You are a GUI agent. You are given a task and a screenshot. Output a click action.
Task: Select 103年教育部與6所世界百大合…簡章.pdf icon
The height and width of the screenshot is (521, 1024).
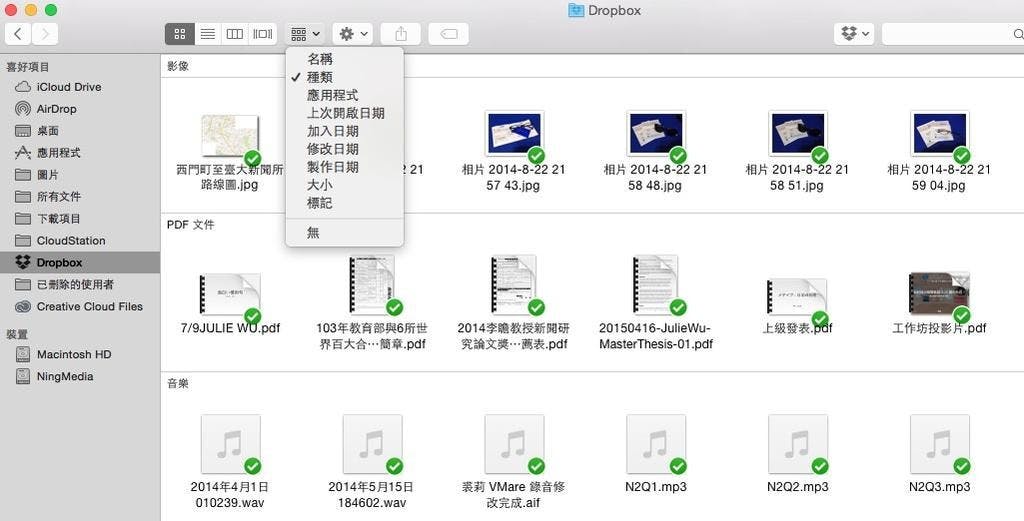(372, 285)
